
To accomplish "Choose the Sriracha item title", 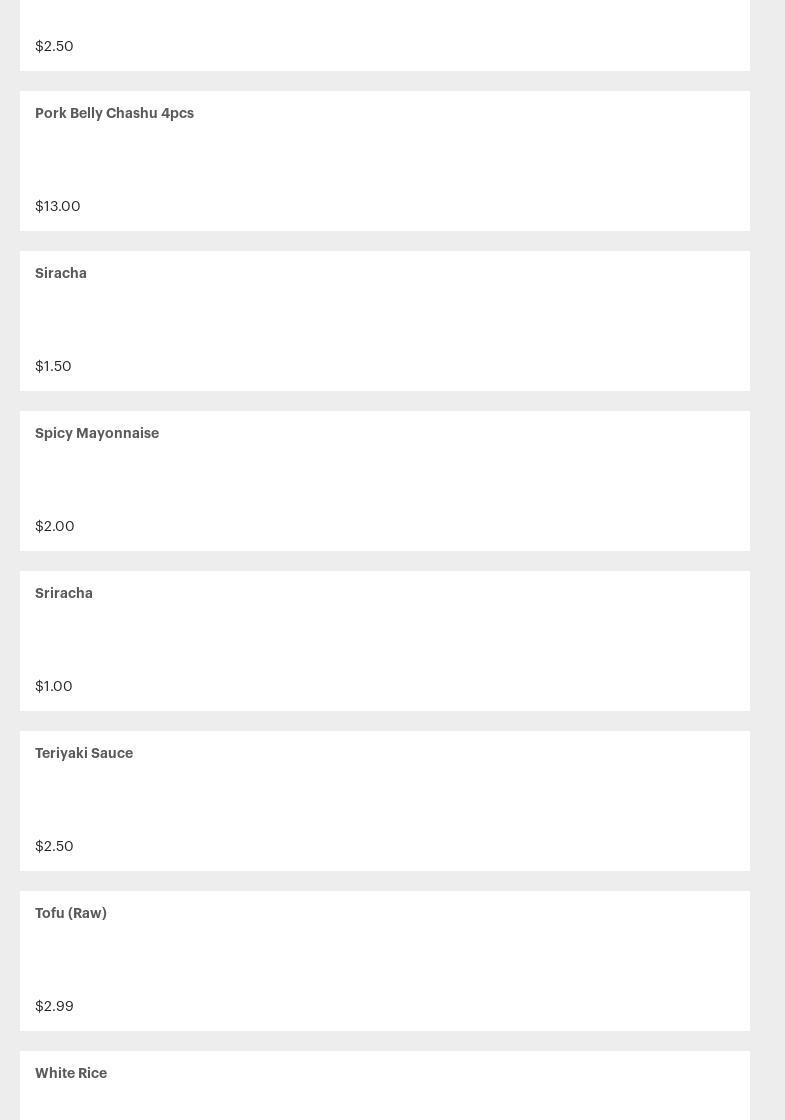I will [x=64, y=593].
